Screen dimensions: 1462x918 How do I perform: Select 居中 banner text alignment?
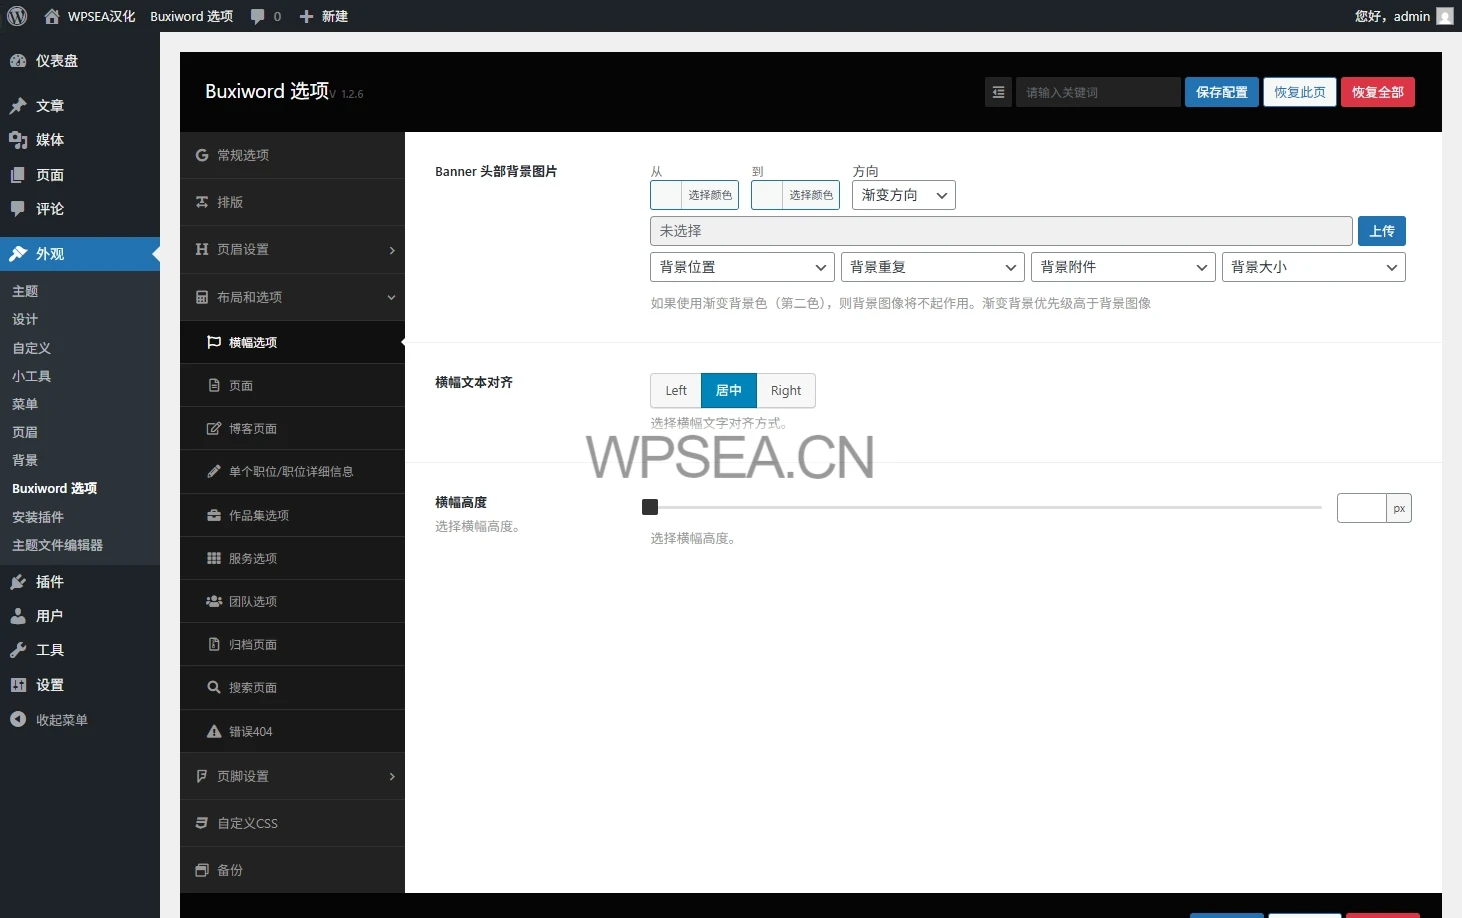(729, 391)
